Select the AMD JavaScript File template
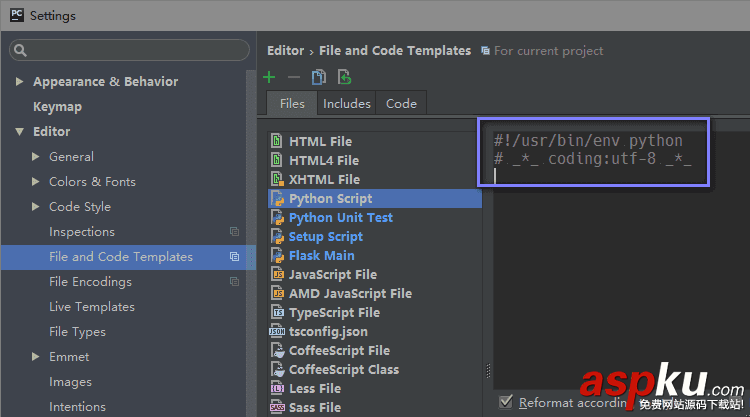 click(351, 294)
